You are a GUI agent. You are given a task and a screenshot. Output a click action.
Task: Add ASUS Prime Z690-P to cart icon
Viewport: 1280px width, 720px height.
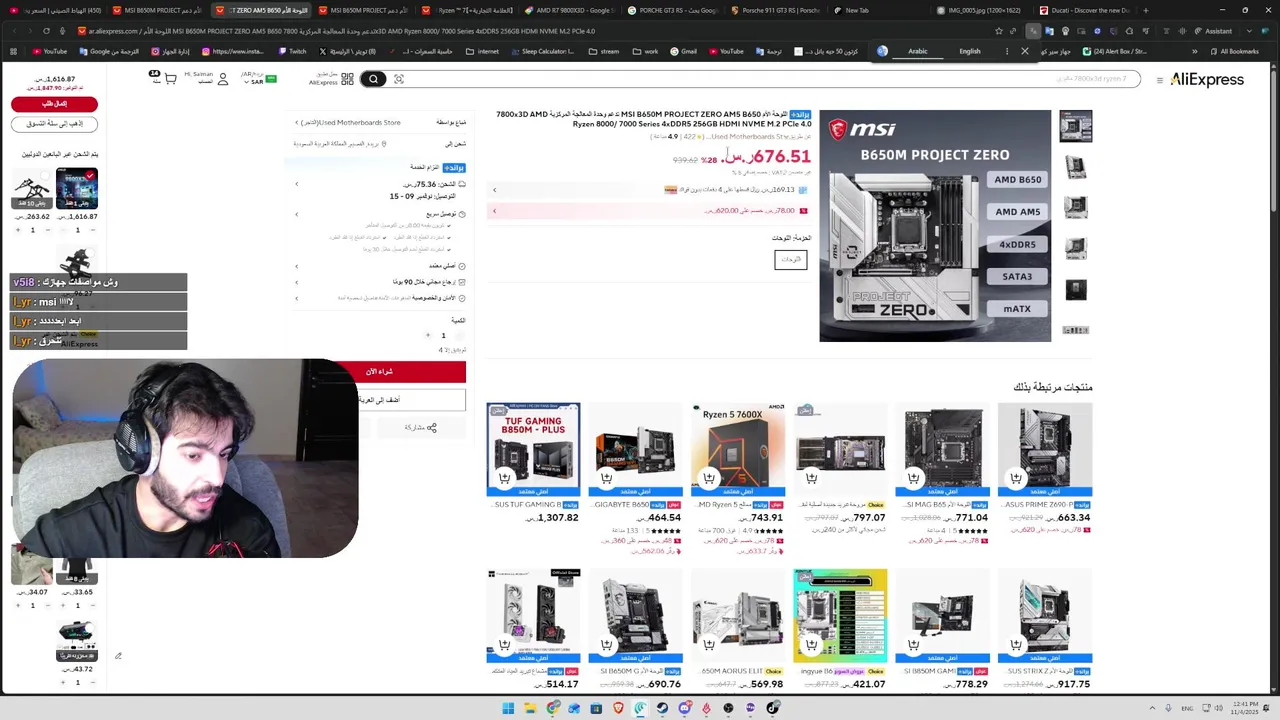(x=1015, y=478)
